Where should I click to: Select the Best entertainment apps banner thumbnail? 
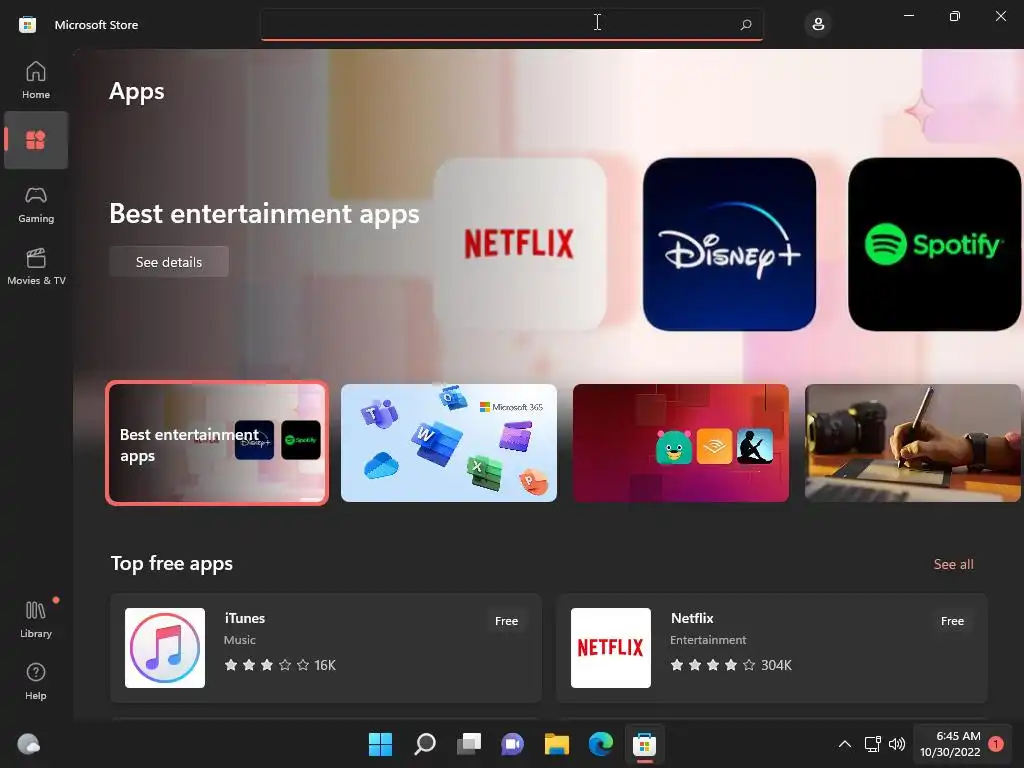(217, 443)
